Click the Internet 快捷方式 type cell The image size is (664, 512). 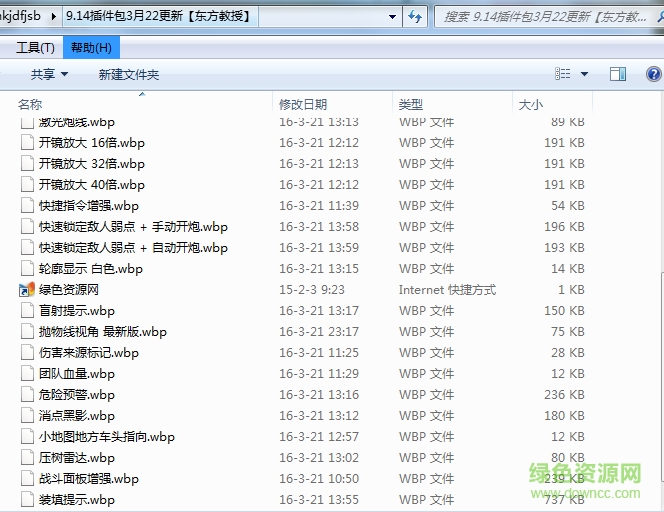(447, 290)
